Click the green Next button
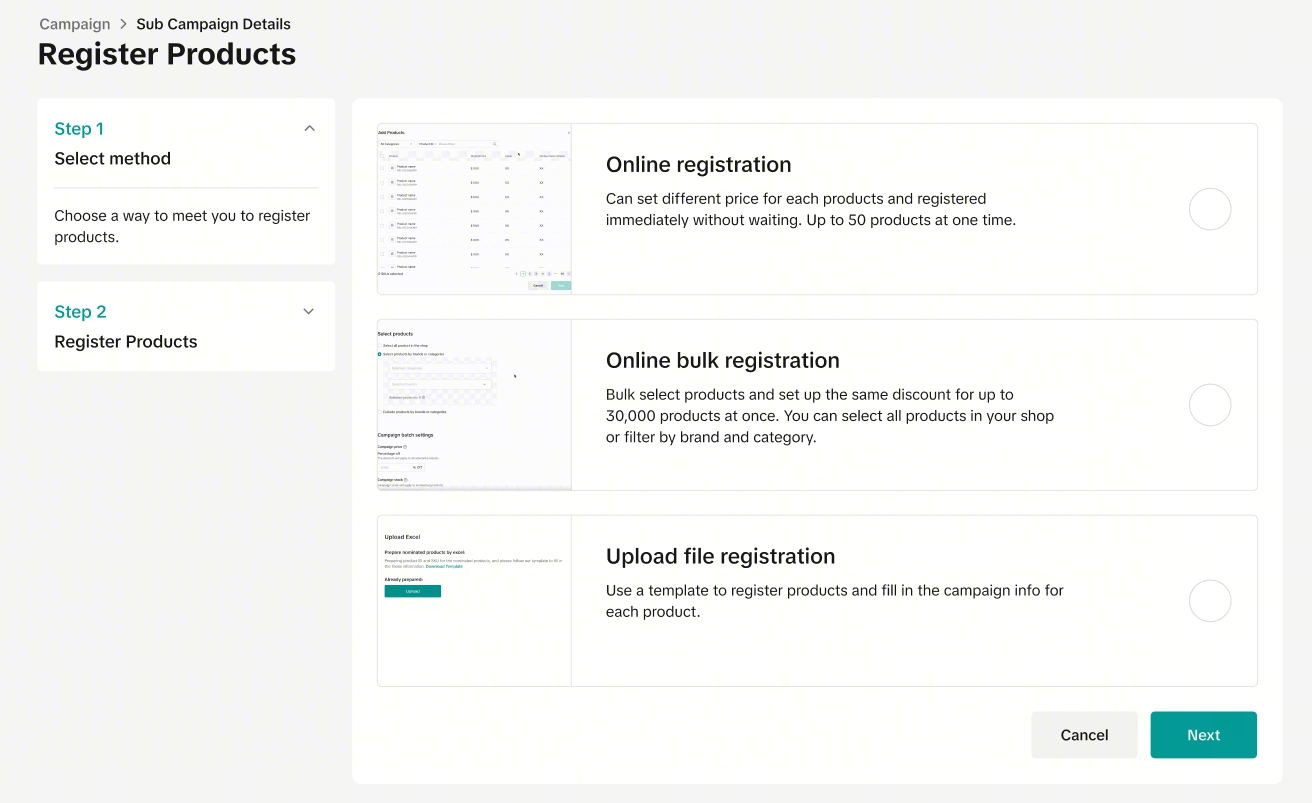Viewport: 1312px width, 803px height. tap(1203, 735)
